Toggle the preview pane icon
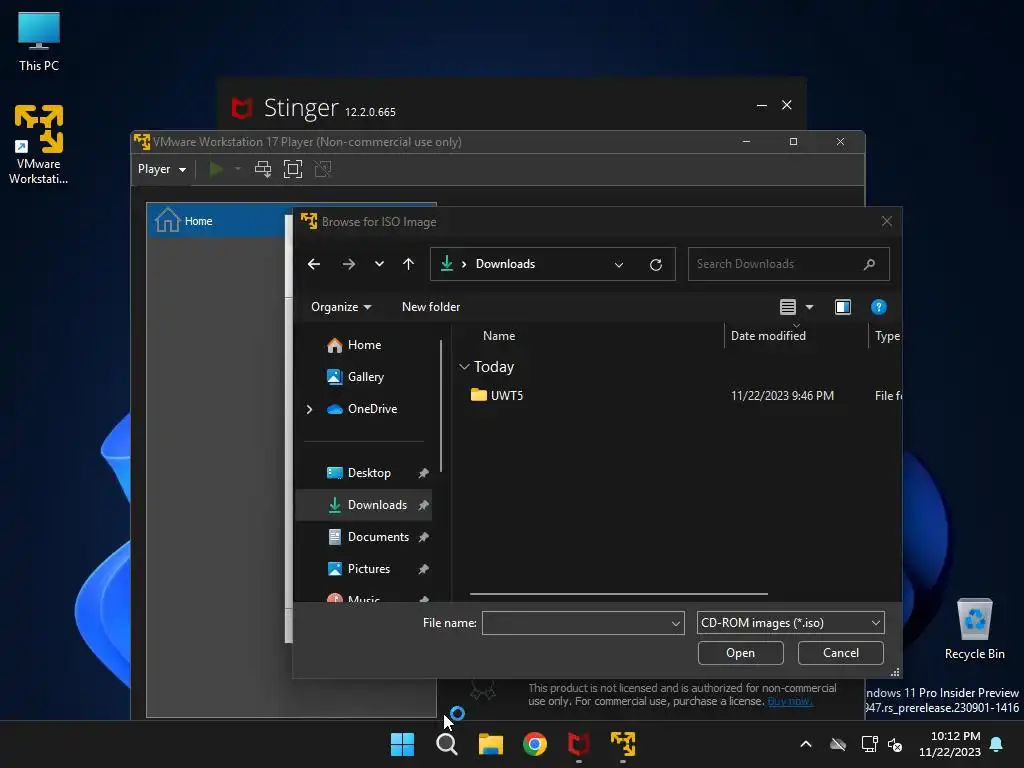 coord(843,307)
